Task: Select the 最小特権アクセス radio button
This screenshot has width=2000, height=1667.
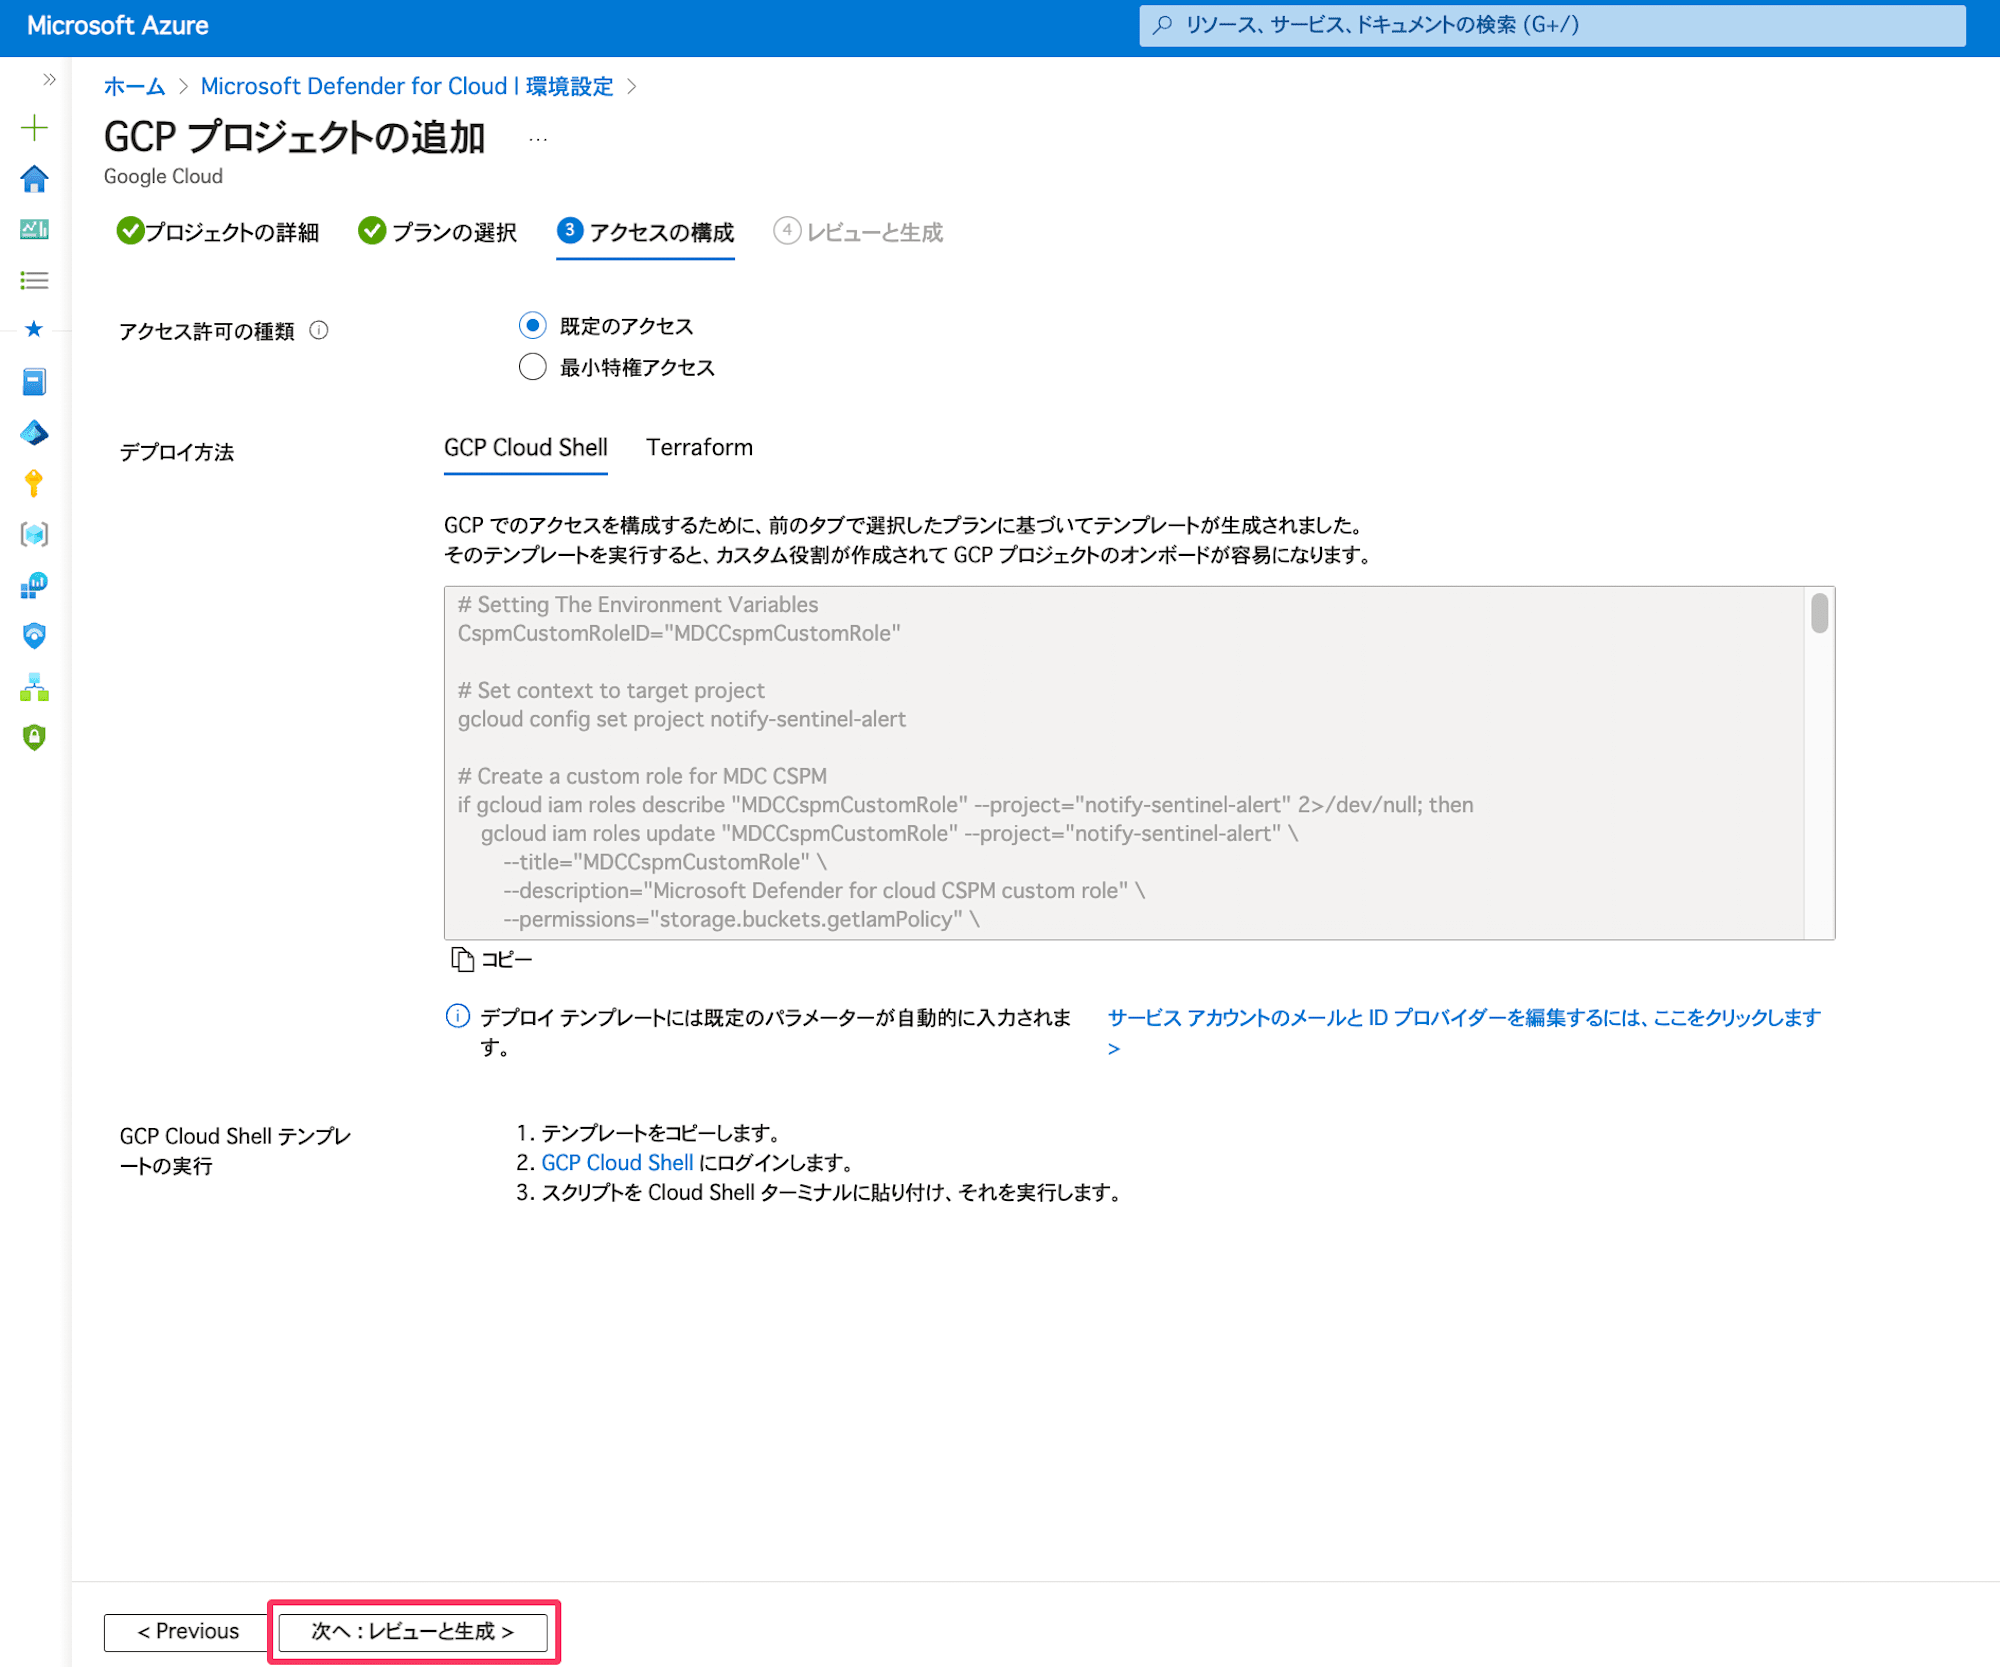Action: click(532, 367)
